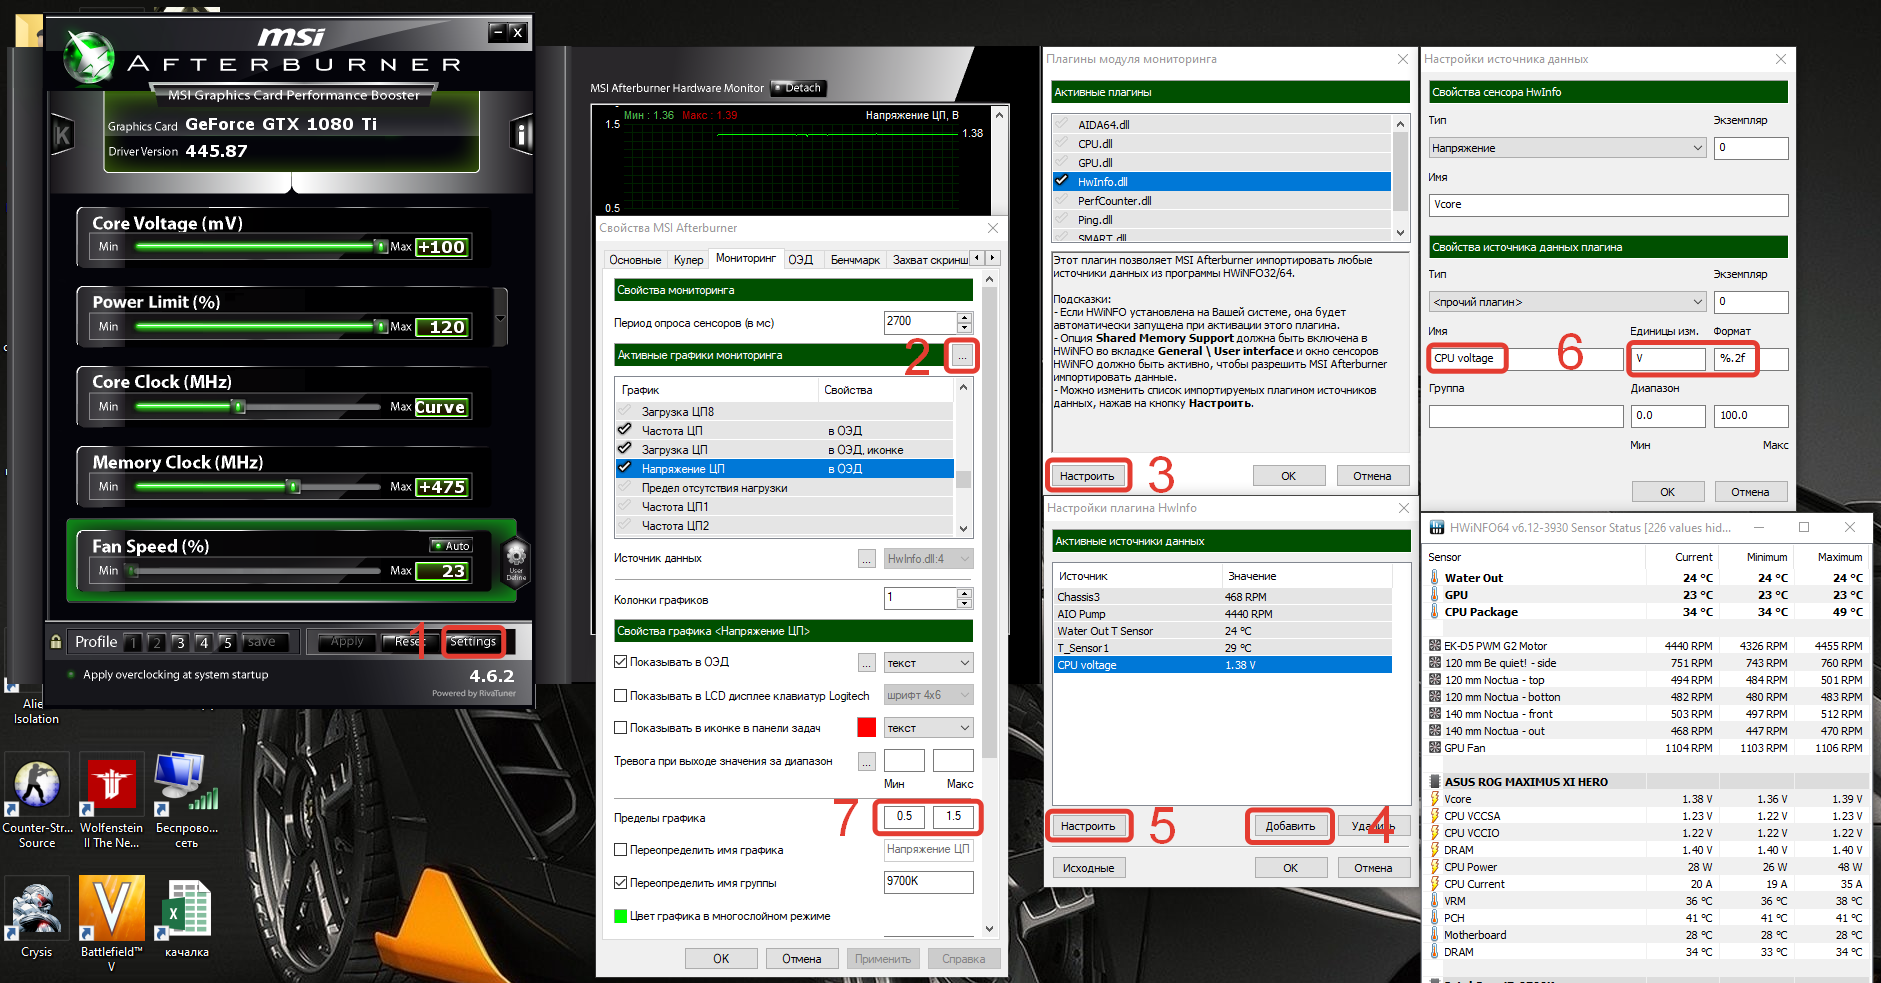Adjust the Core Clock slider handle
This screenshot has width=1881, height=983.
click(x=238, y=407)
